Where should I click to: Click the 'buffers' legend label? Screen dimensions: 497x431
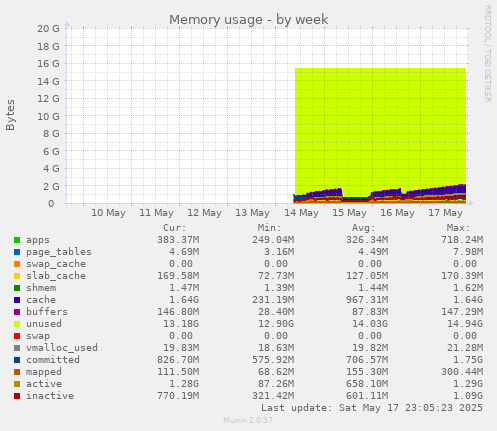47,312
